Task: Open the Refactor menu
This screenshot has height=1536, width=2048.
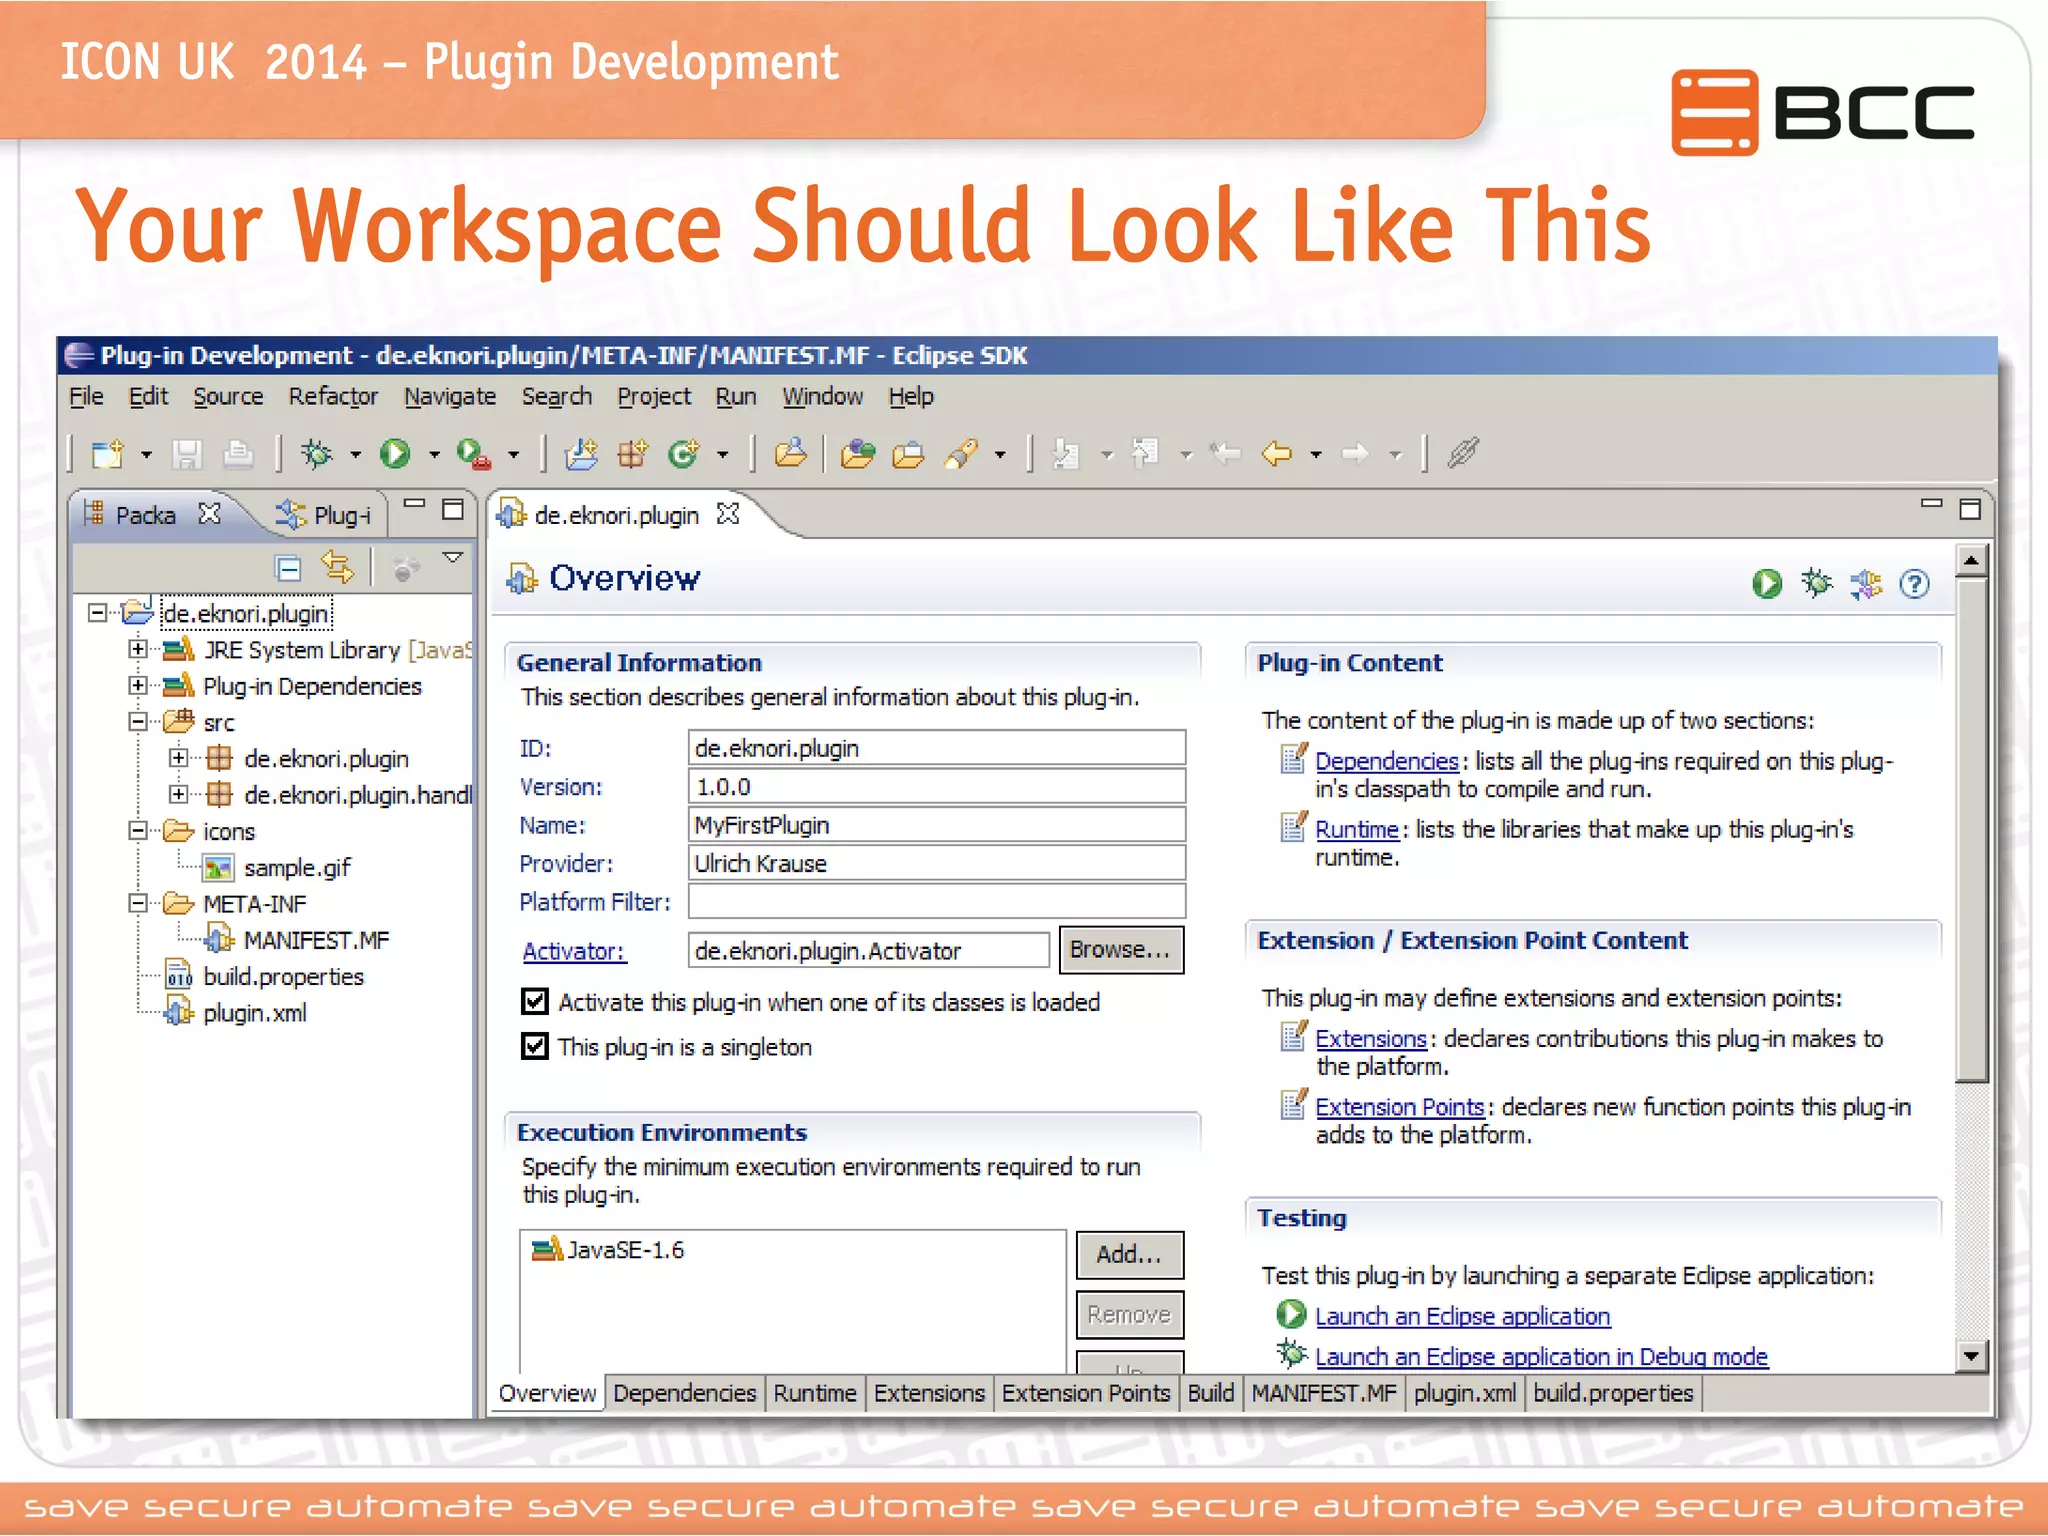Action: pyautogui.click(x=333, y=397)
